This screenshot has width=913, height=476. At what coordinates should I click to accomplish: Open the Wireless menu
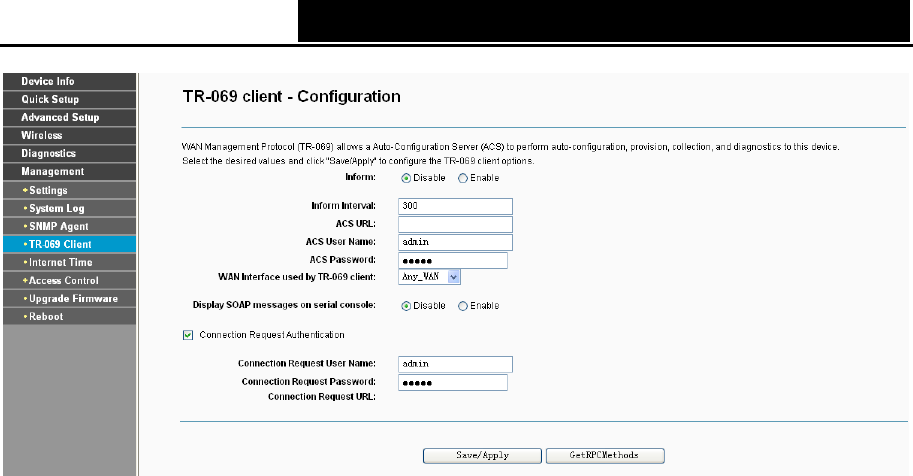coord(69,136)
